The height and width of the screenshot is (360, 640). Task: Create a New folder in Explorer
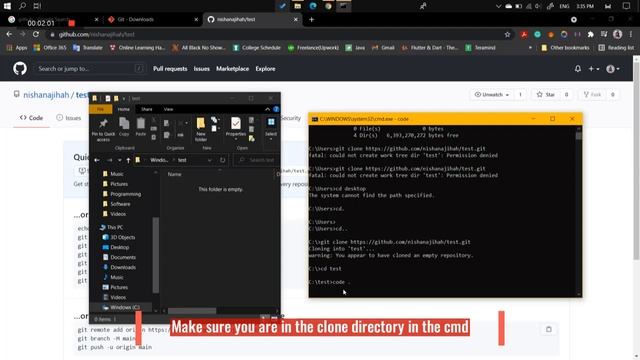pos(201,129)
